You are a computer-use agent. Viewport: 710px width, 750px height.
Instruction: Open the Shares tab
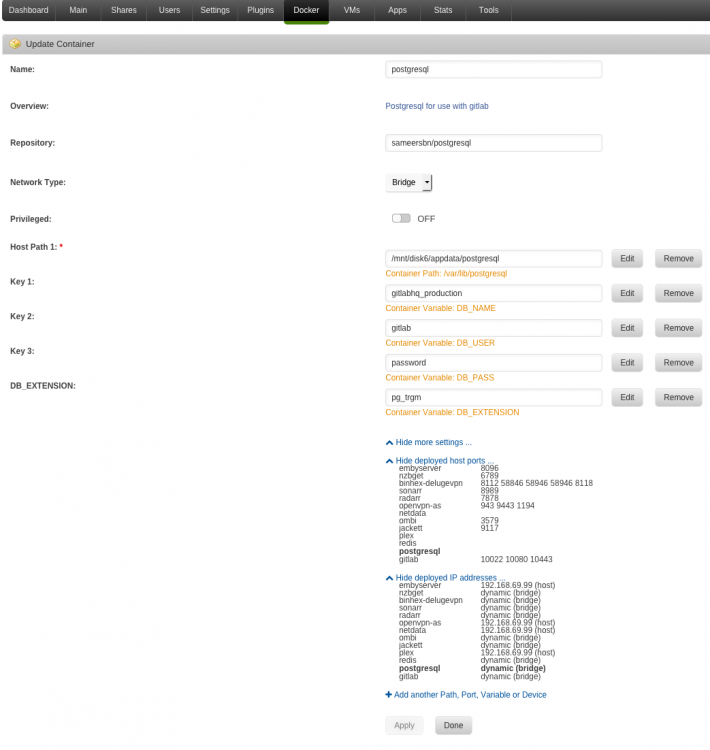pos(124,10)
